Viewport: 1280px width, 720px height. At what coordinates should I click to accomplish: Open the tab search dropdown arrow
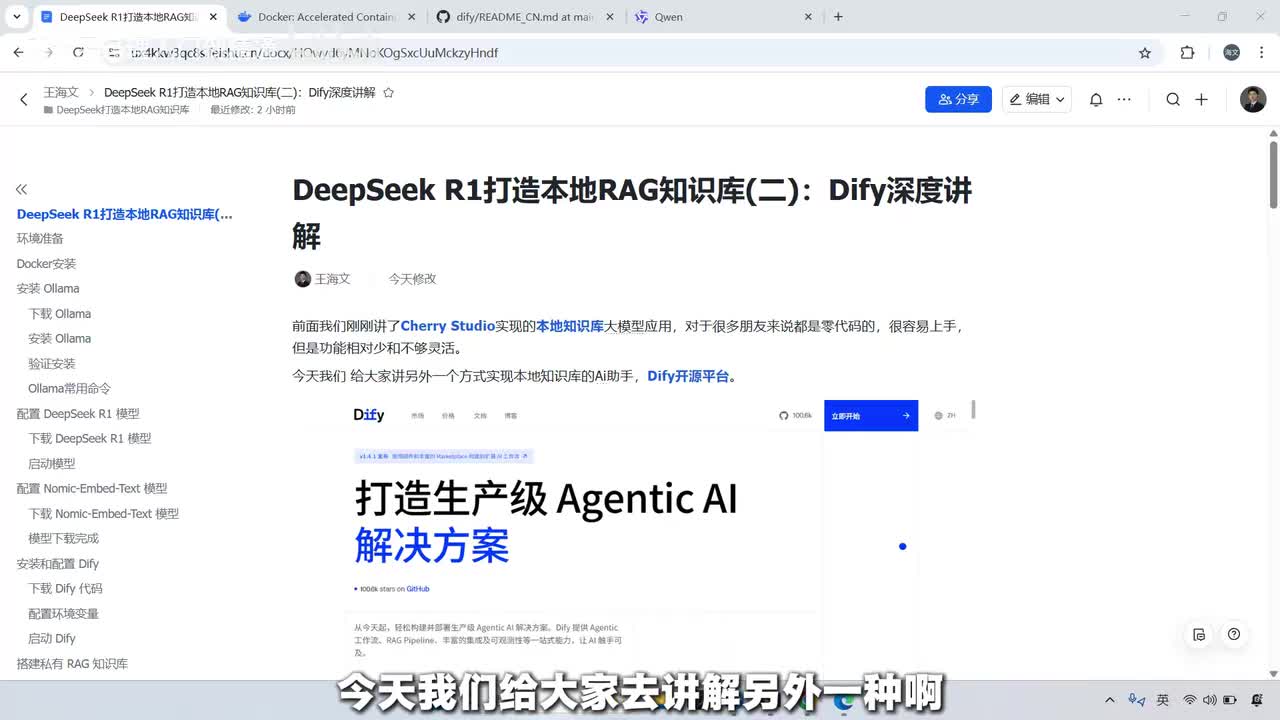15,17
